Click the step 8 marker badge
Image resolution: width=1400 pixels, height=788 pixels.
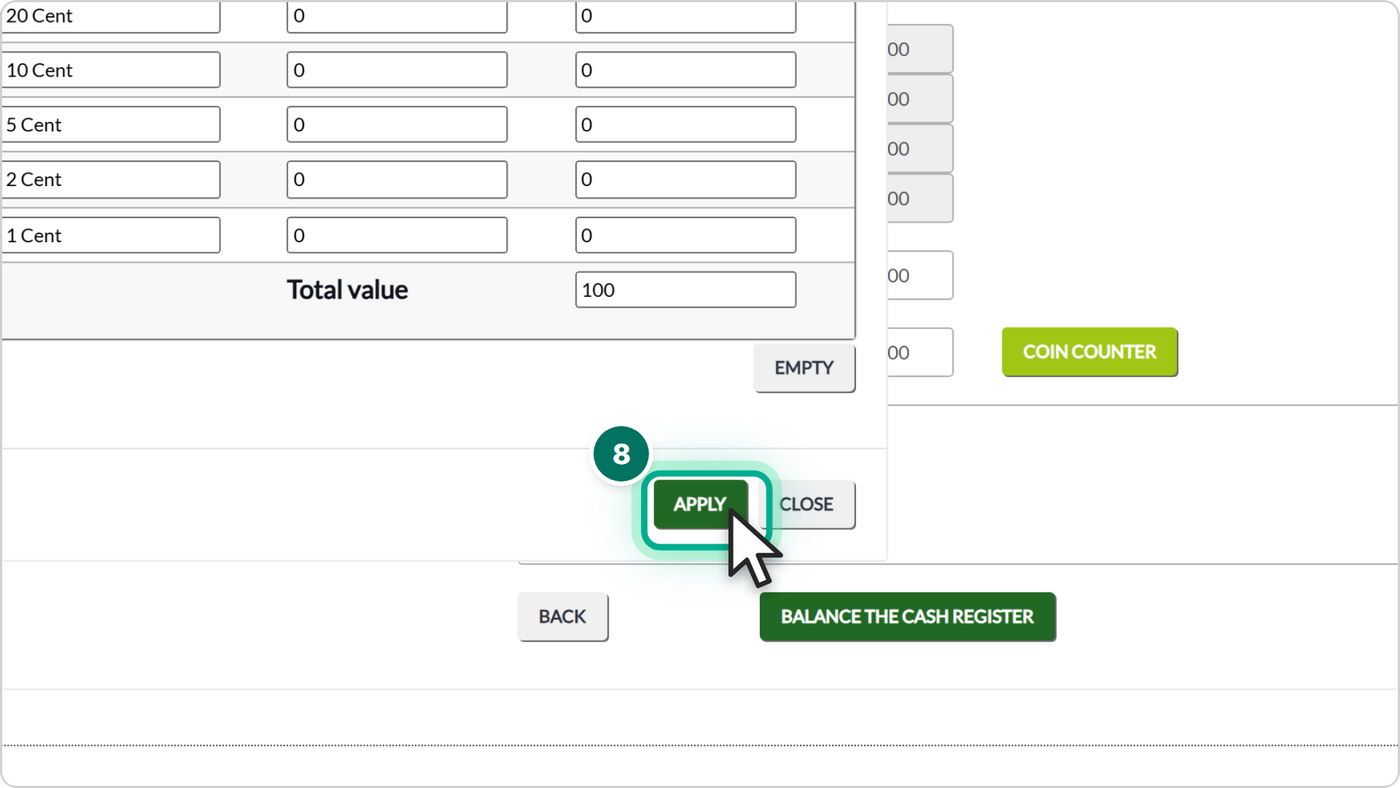pyautogui.click(x=621, y=454)
